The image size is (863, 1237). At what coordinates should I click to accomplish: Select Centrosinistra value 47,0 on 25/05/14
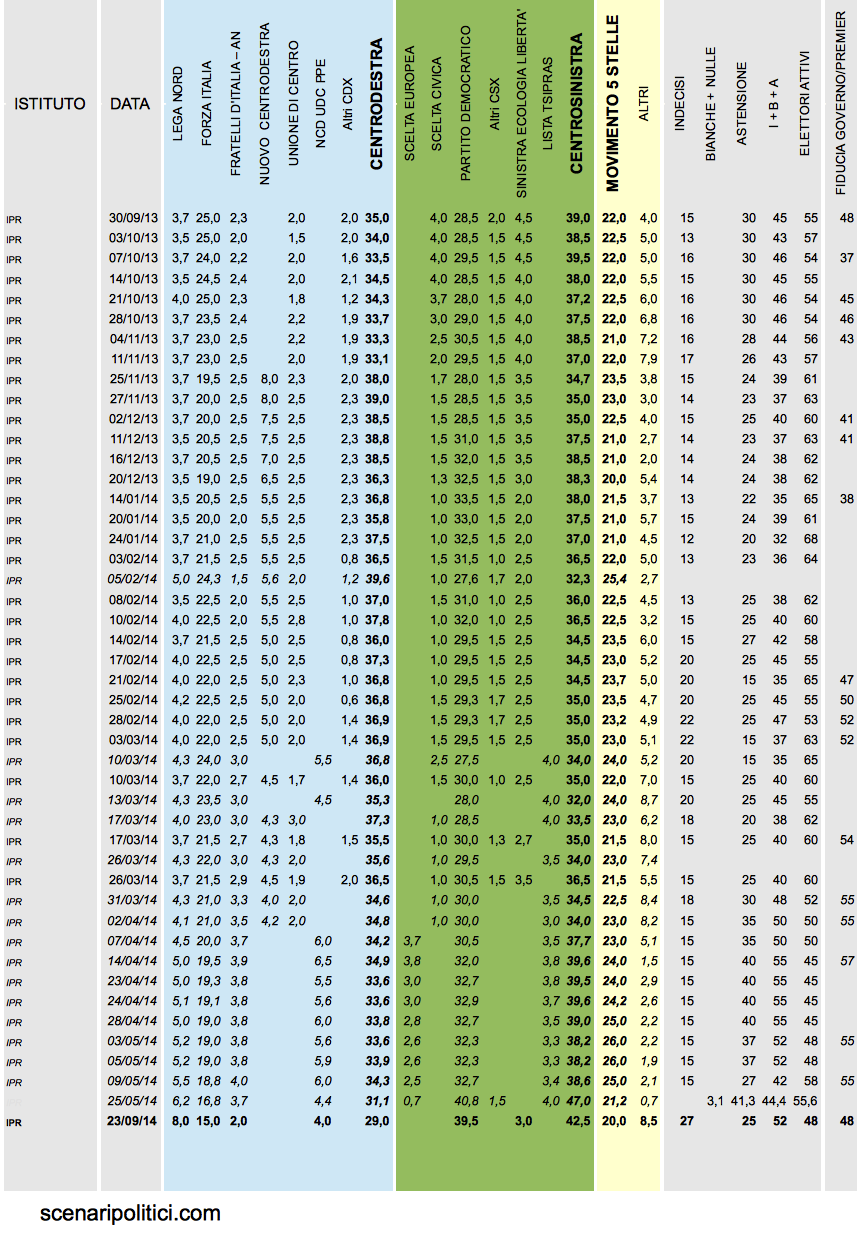pos(578,1102)
